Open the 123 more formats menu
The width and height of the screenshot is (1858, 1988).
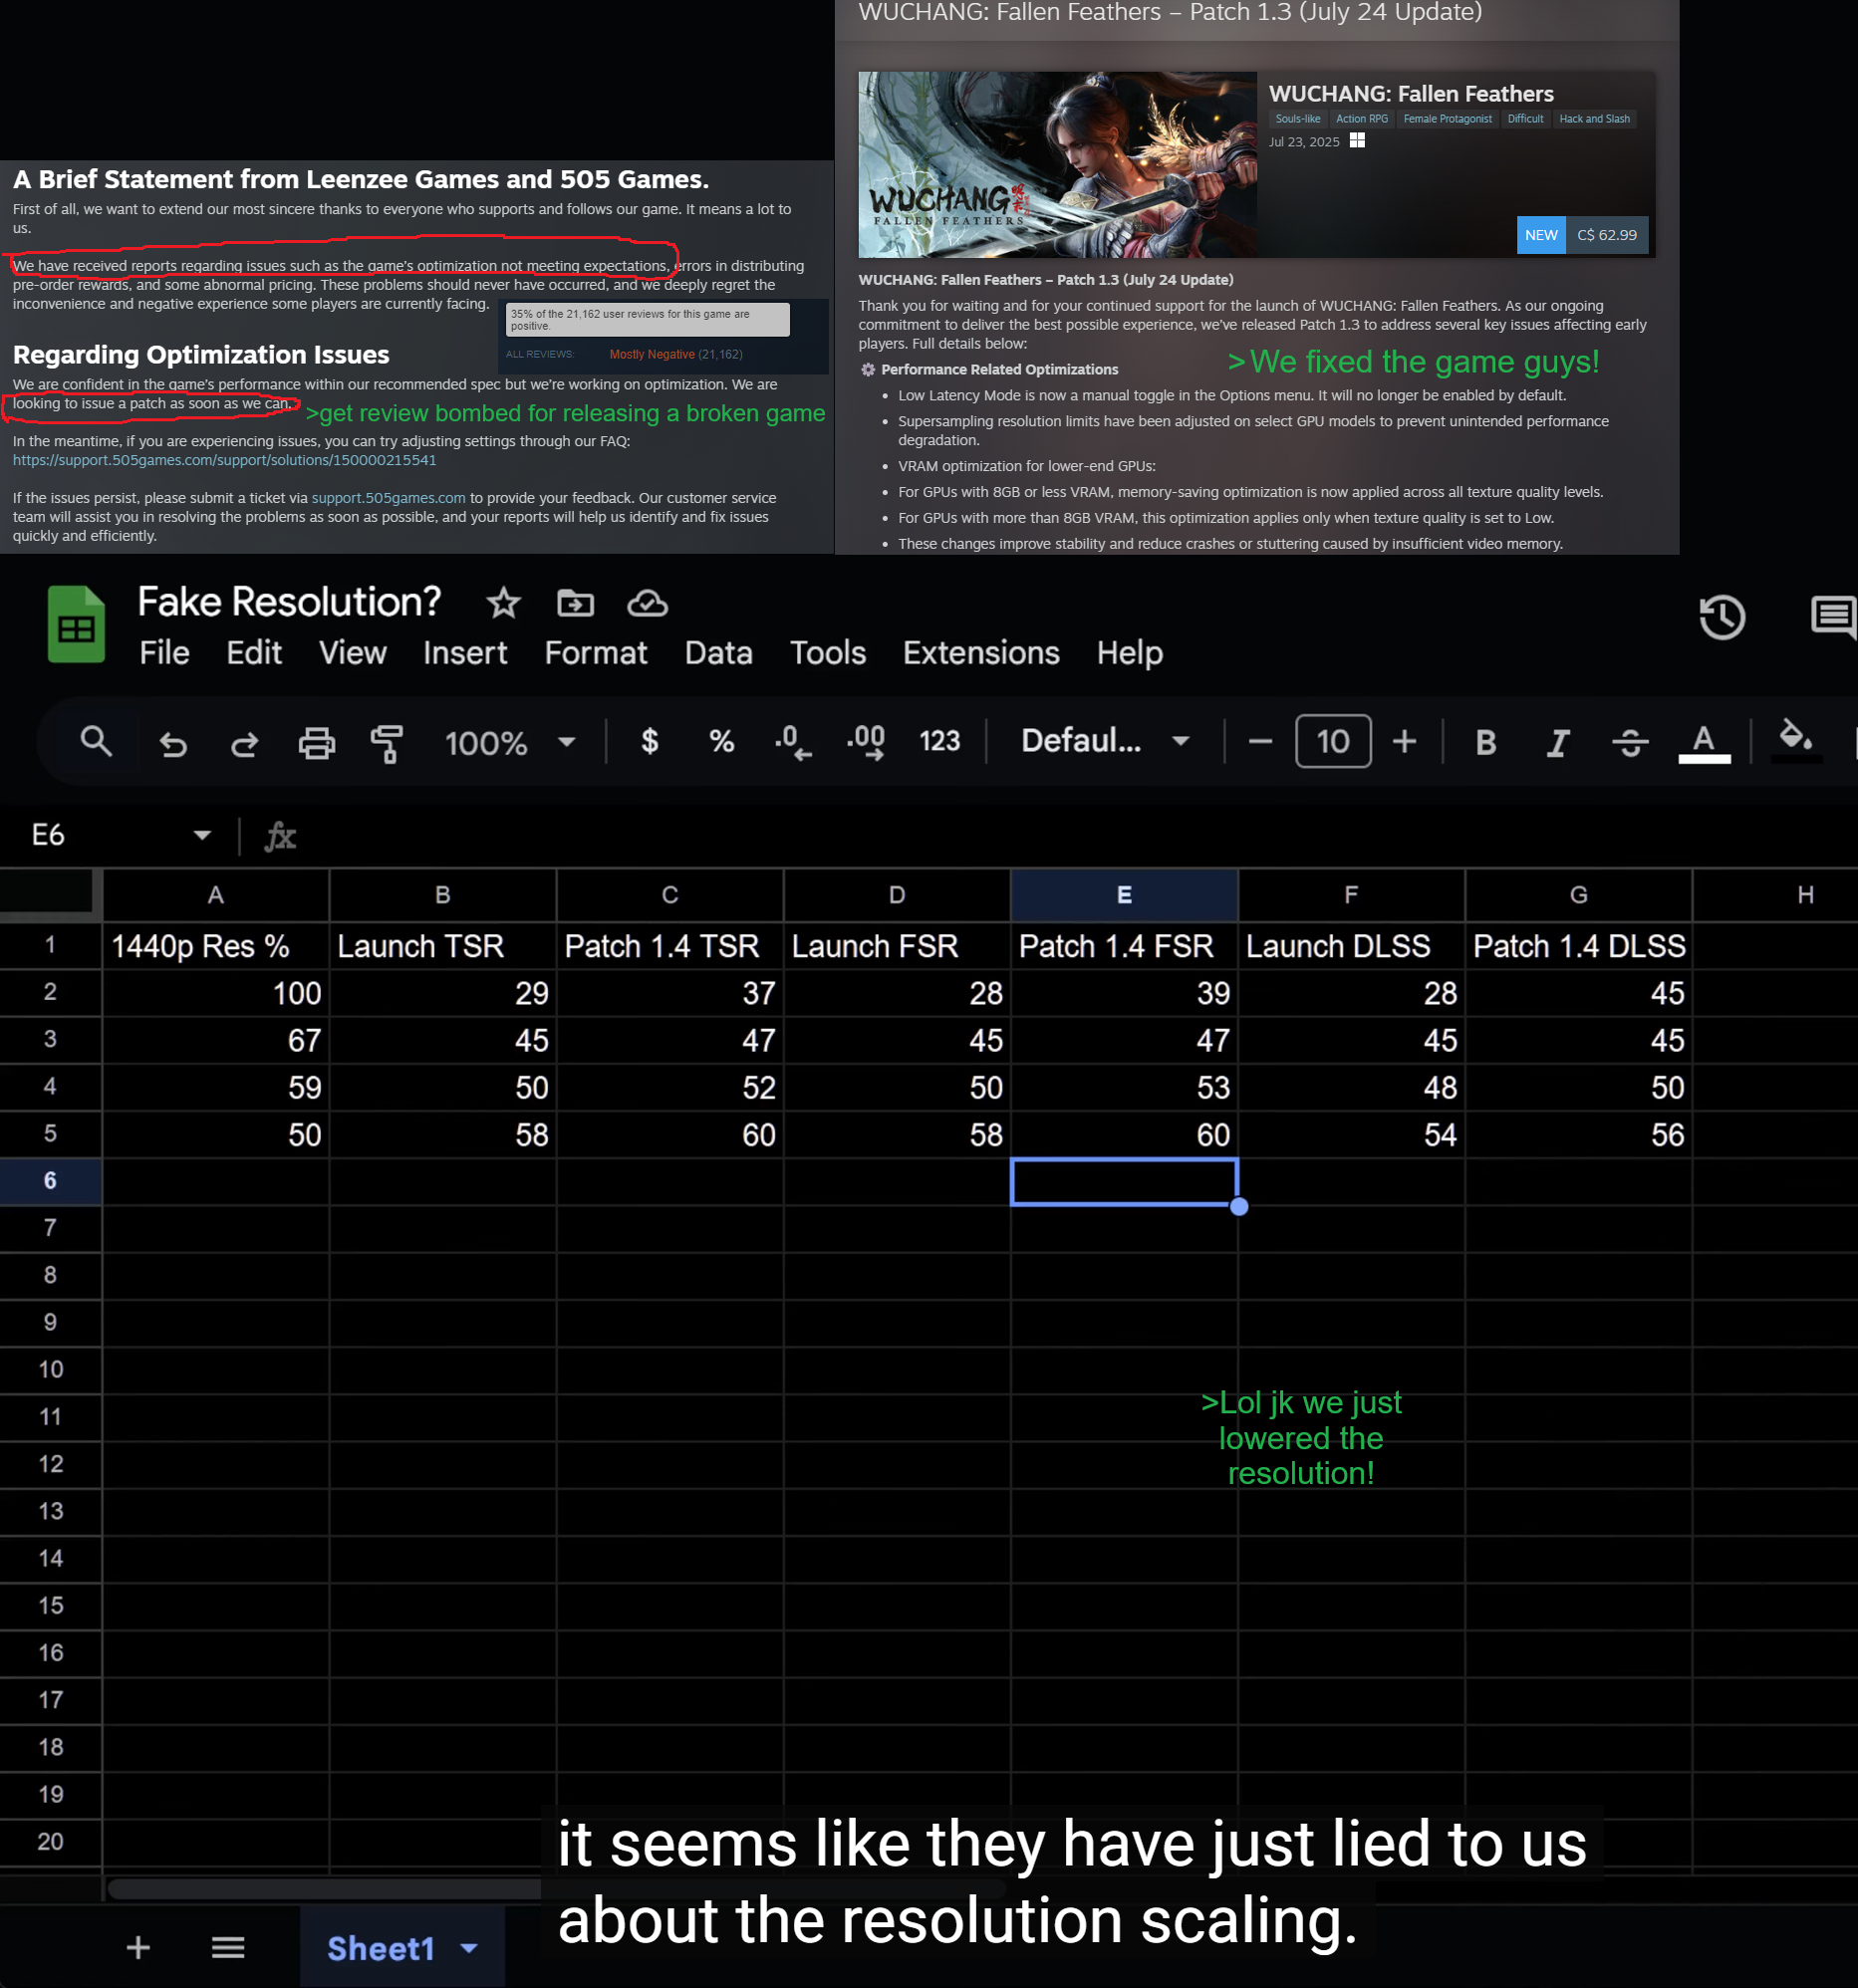[x=939, y=741]
